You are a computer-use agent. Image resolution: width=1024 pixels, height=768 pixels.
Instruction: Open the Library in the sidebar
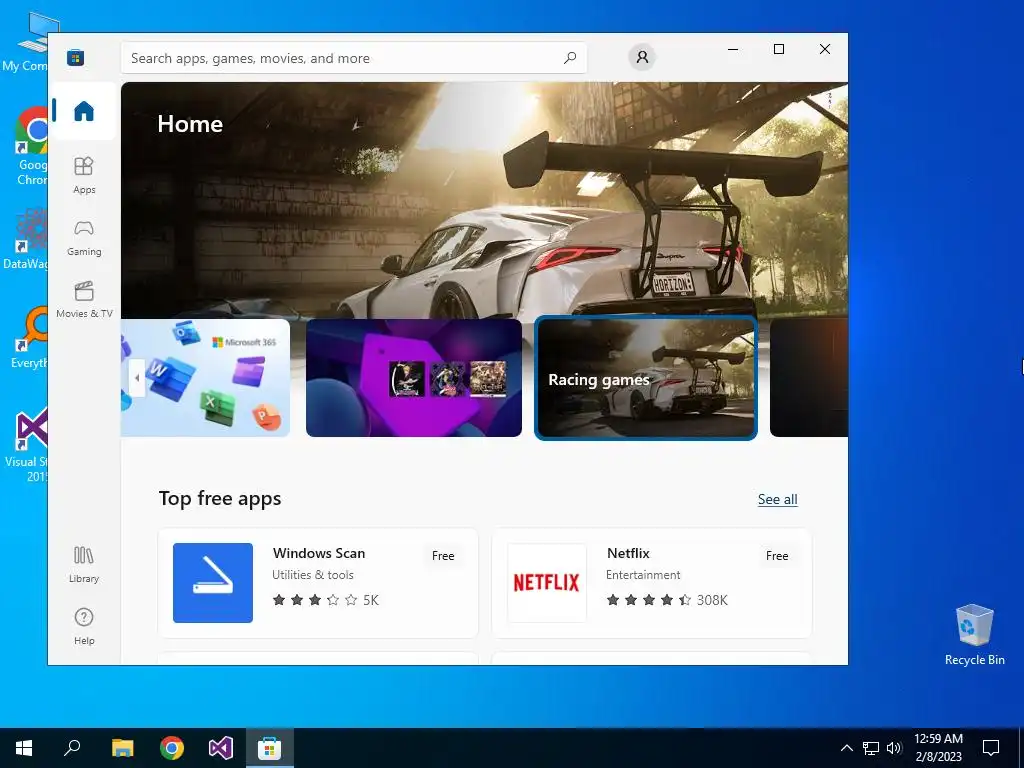pos(84,564)
